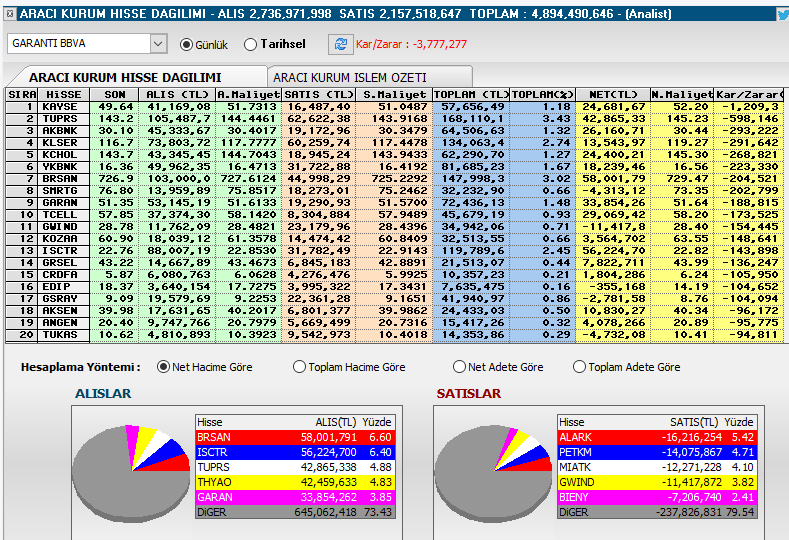
Task: Click the white TUPRS row in ALISLAR legend
Action: (295, 467)
